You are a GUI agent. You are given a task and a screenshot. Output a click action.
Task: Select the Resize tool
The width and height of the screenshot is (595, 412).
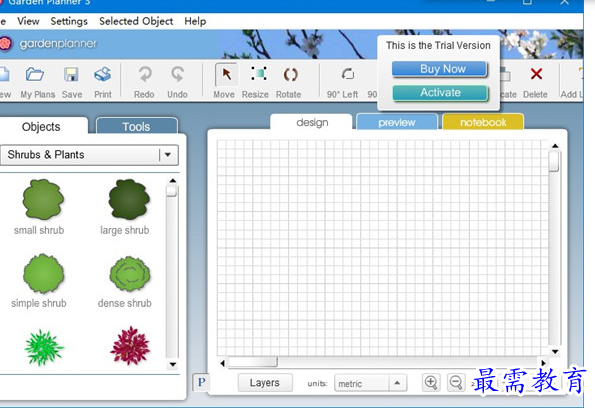coord(259,74)
